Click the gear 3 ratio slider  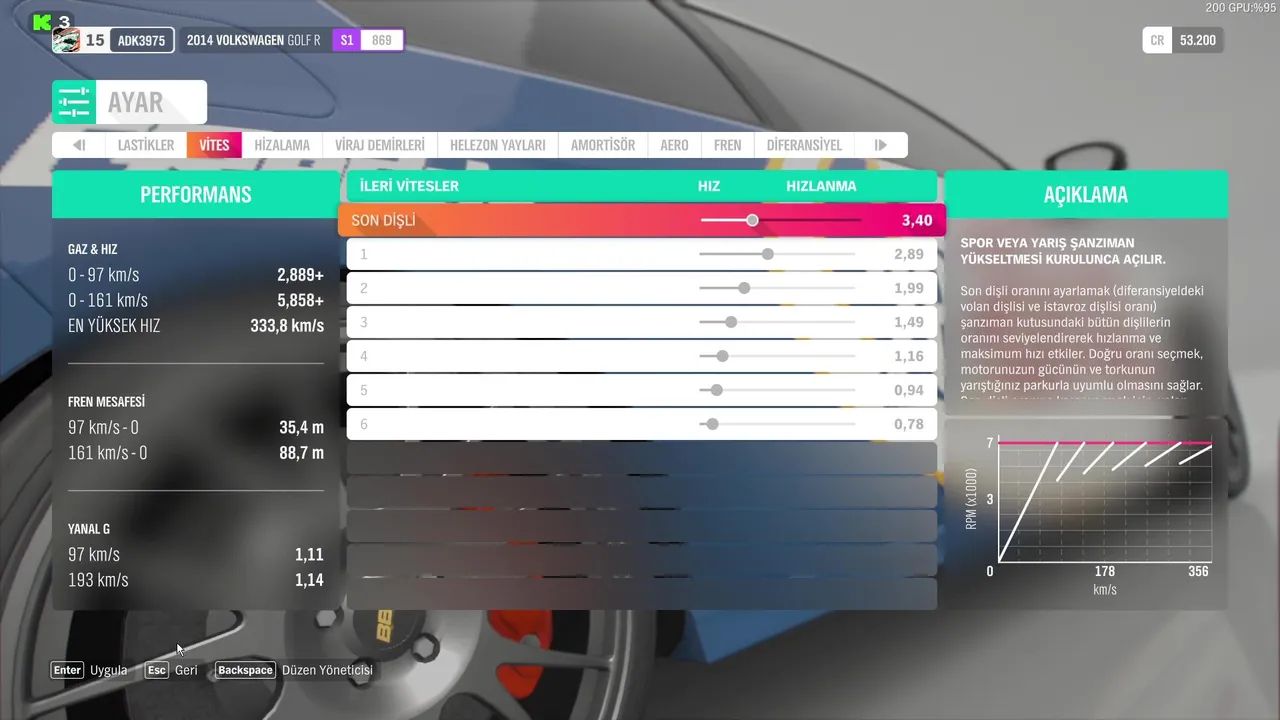(x=777, y=322)
